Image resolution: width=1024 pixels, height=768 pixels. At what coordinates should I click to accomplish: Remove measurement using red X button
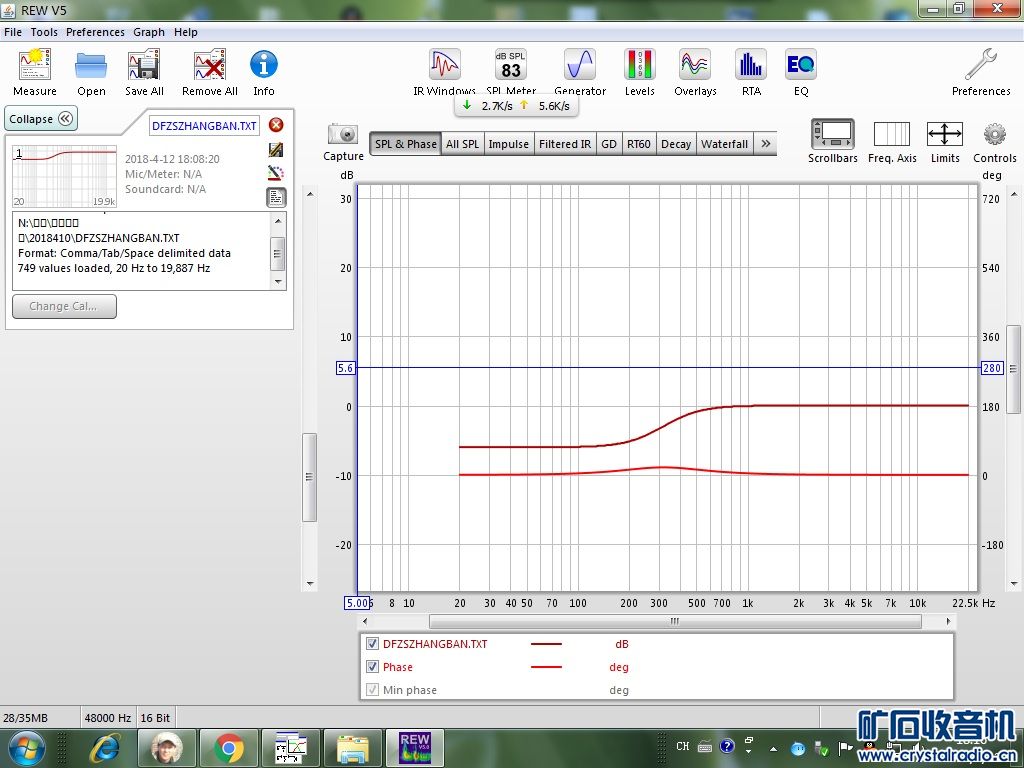tap(276, 125)
